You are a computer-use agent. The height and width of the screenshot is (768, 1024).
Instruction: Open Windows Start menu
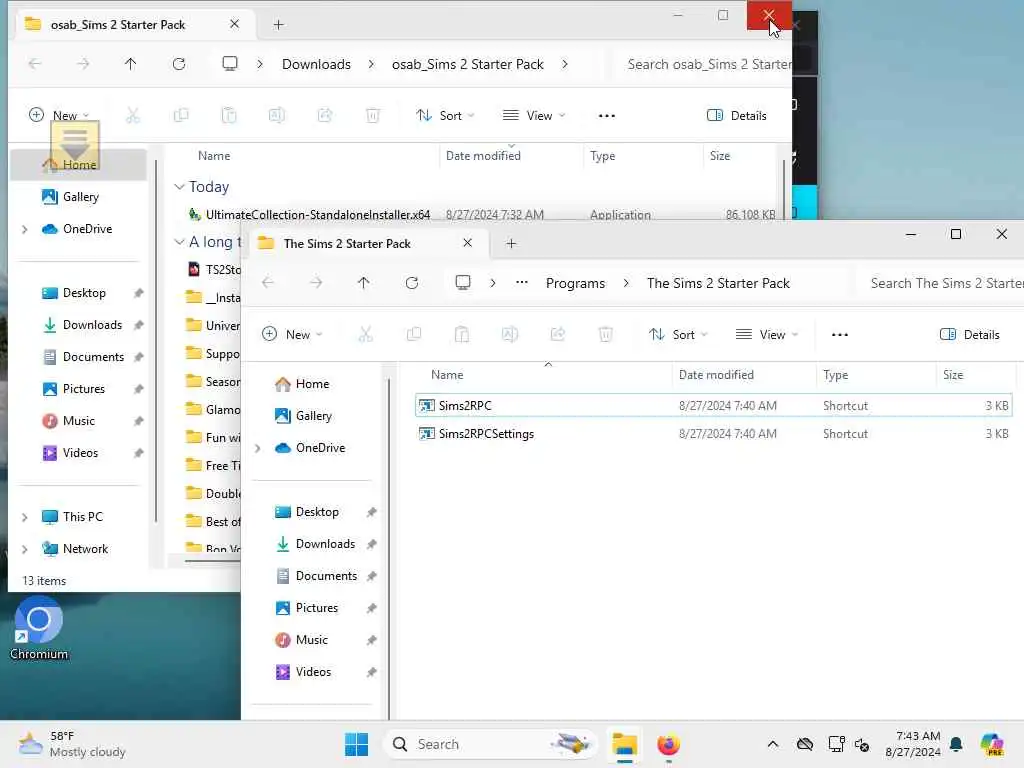tap(357, 744)
